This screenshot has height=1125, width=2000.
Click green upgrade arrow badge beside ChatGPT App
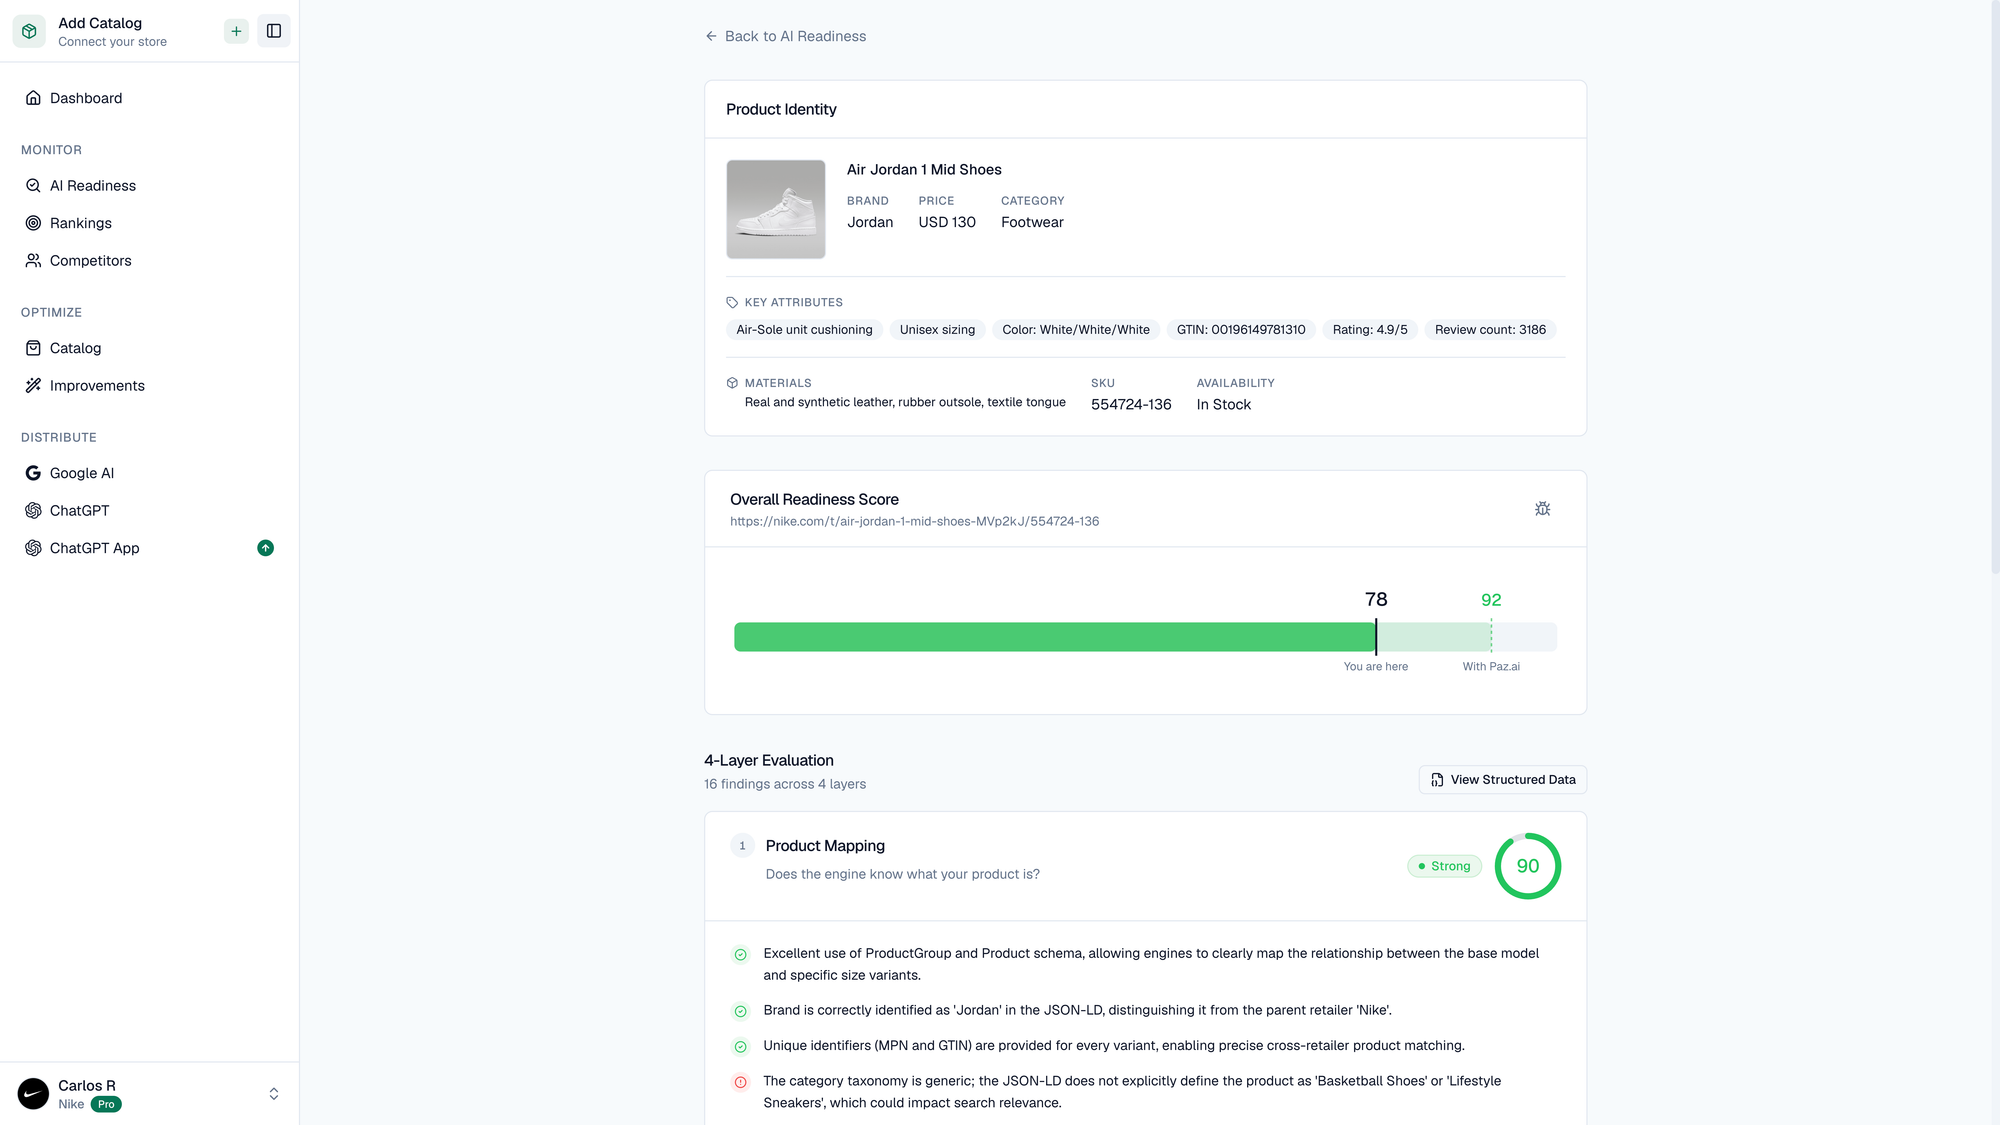(265, 548)
